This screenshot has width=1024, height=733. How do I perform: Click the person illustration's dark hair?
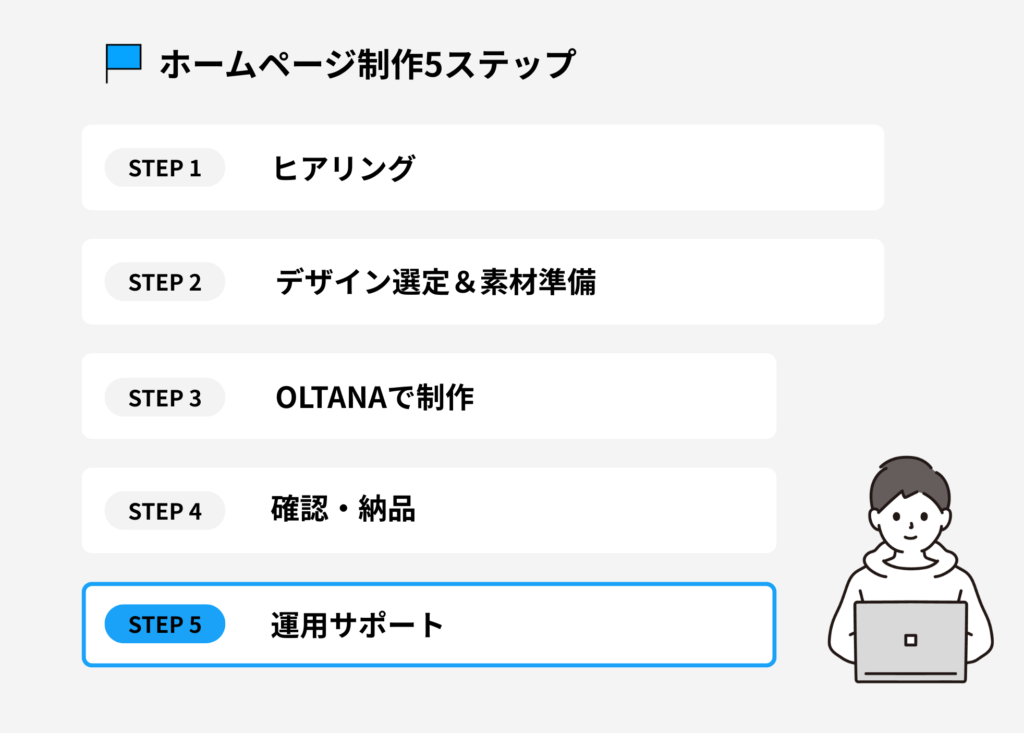[x=908, y=478]
